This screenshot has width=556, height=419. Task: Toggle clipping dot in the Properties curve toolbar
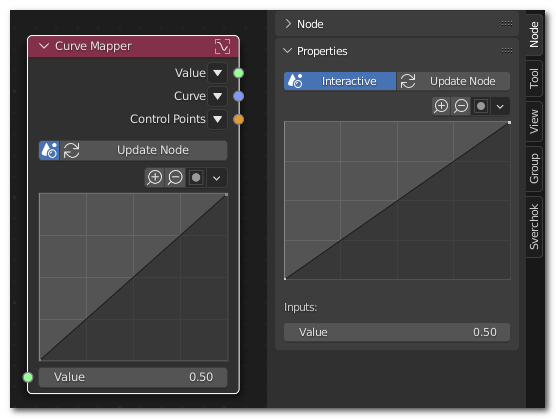pyautogui.click(x=481, y=106)
